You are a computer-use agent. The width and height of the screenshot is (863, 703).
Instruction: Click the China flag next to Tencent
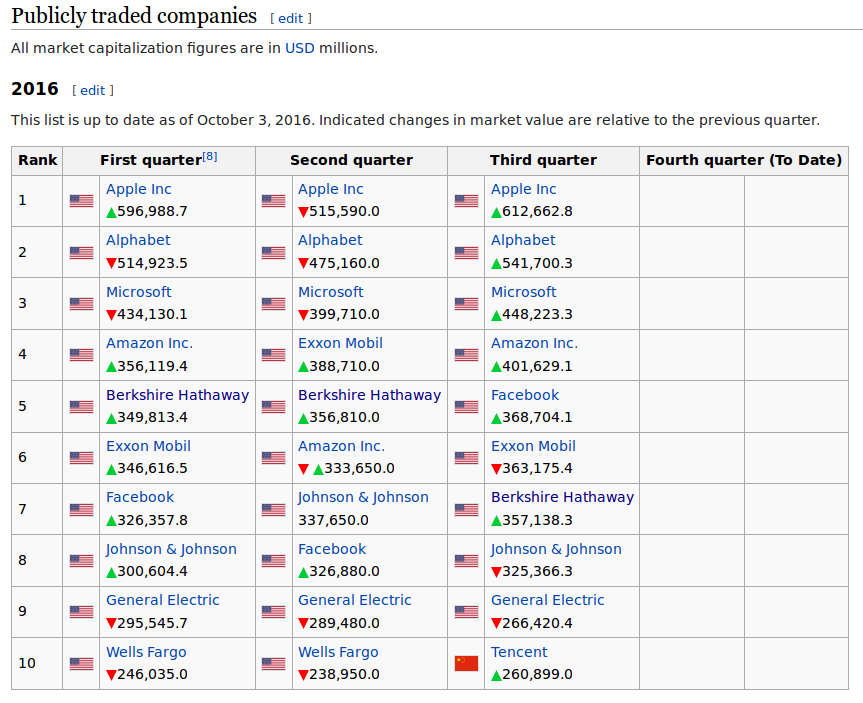pos(466,663)
